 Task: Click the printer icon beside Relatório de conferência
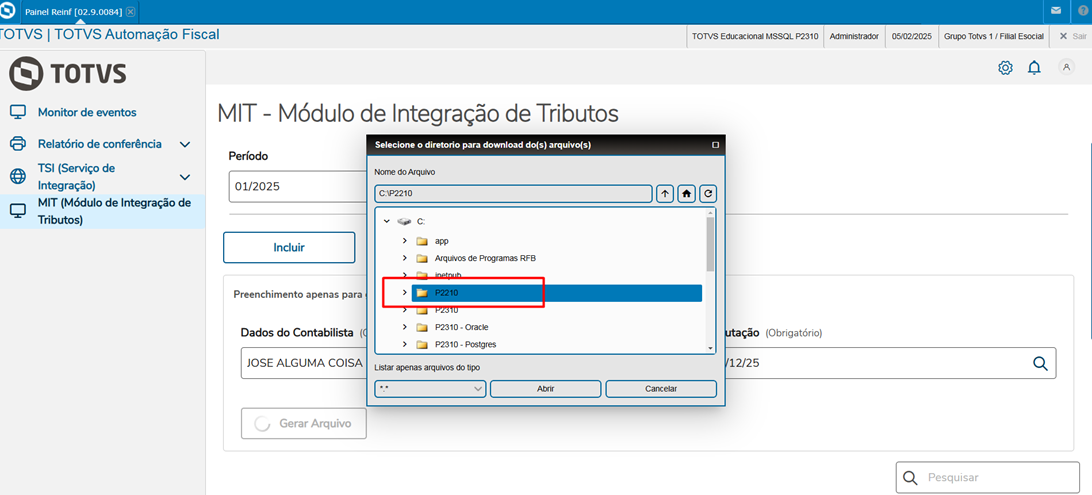click(18, 144)
